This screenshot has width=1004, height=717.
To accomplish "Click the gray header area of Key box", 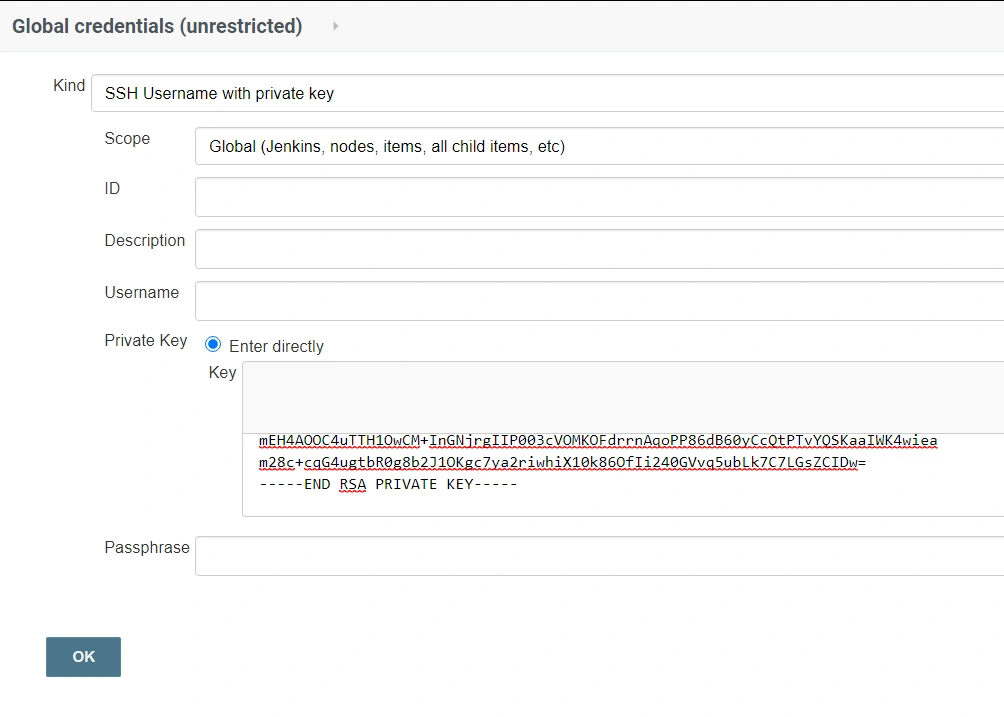I will 622,397.
